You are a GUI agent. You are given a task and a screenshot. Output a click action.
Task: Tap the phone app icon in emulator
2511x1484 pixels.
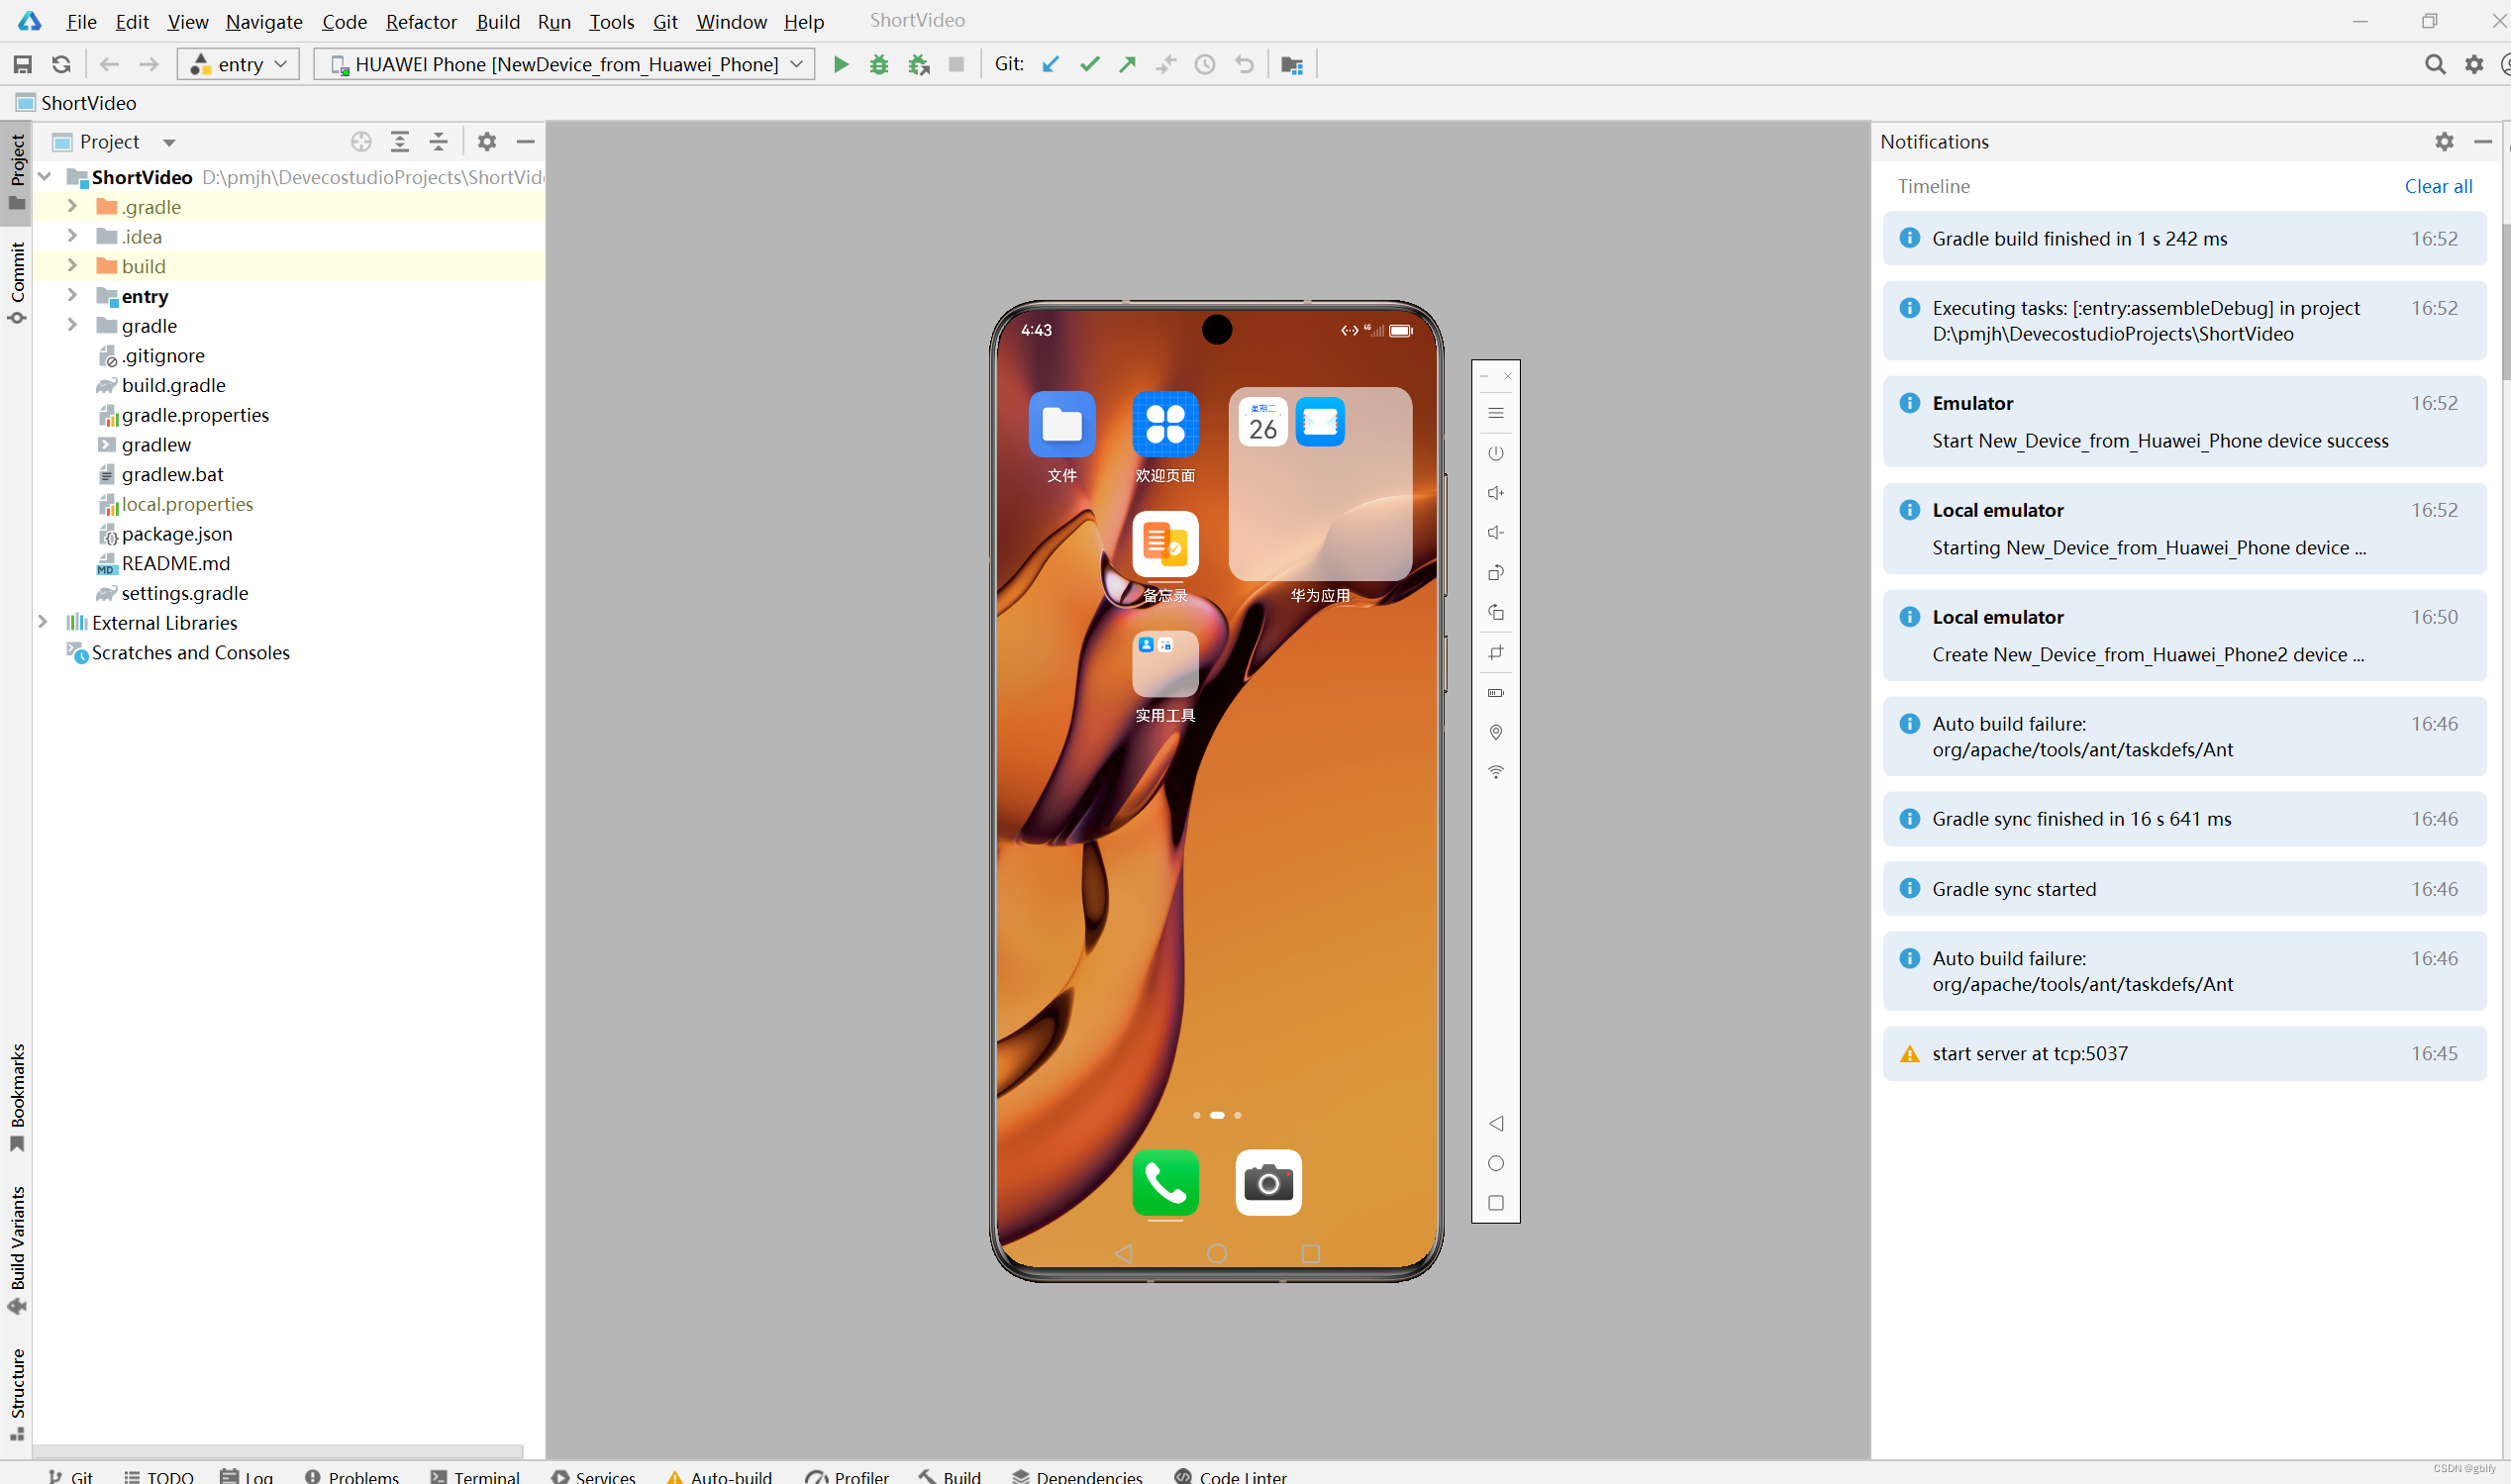(x=1165, y=1183)
